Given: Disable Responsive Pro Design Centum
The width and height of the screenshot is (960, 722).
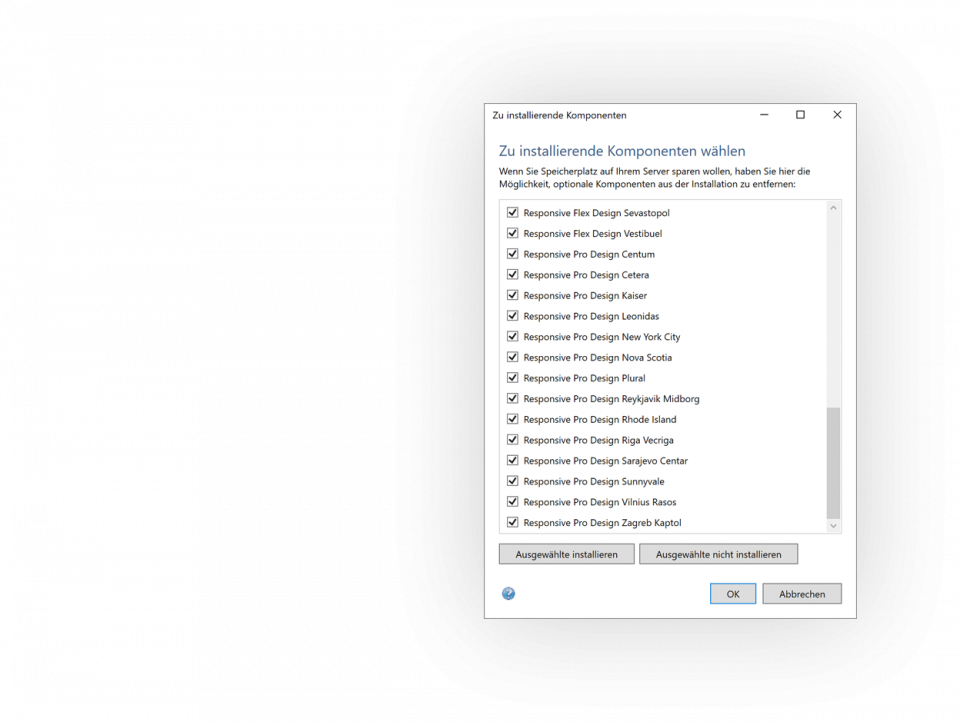Looking at the screenshot, I should pos(512,253).
